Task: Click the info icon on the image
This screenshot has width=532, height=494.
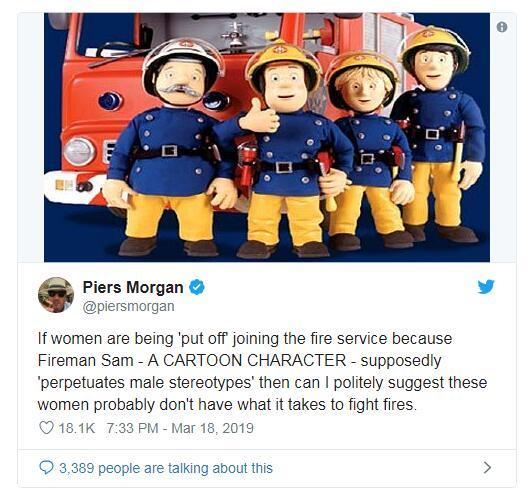Action: tap(501, 27)
